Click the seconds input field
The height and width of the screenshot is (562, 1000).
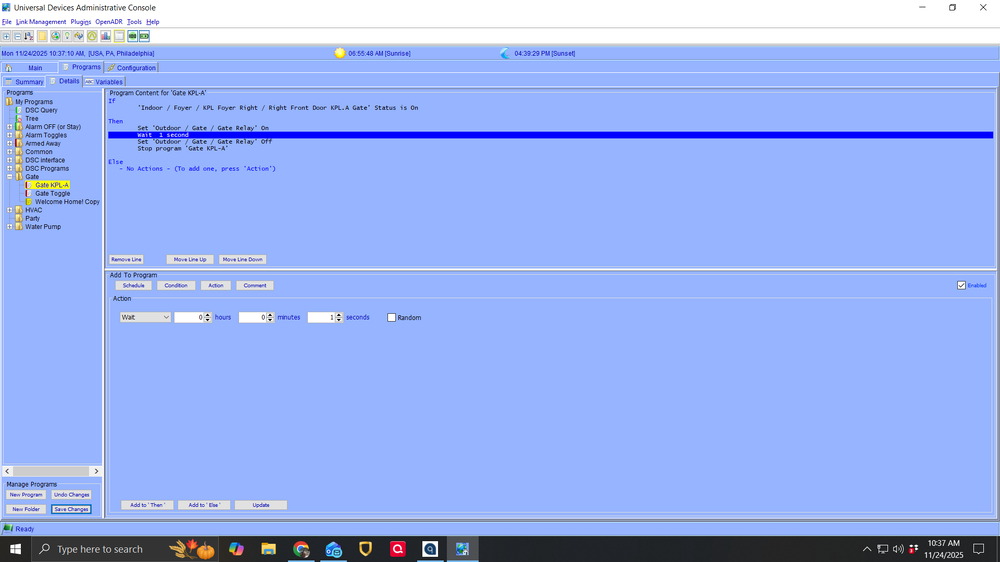(x=319, y=317)
